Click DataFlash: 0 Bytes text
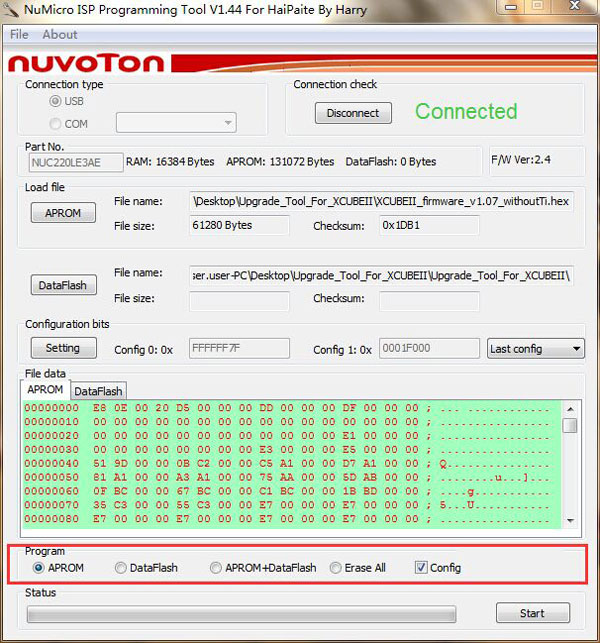 [391, 162]
